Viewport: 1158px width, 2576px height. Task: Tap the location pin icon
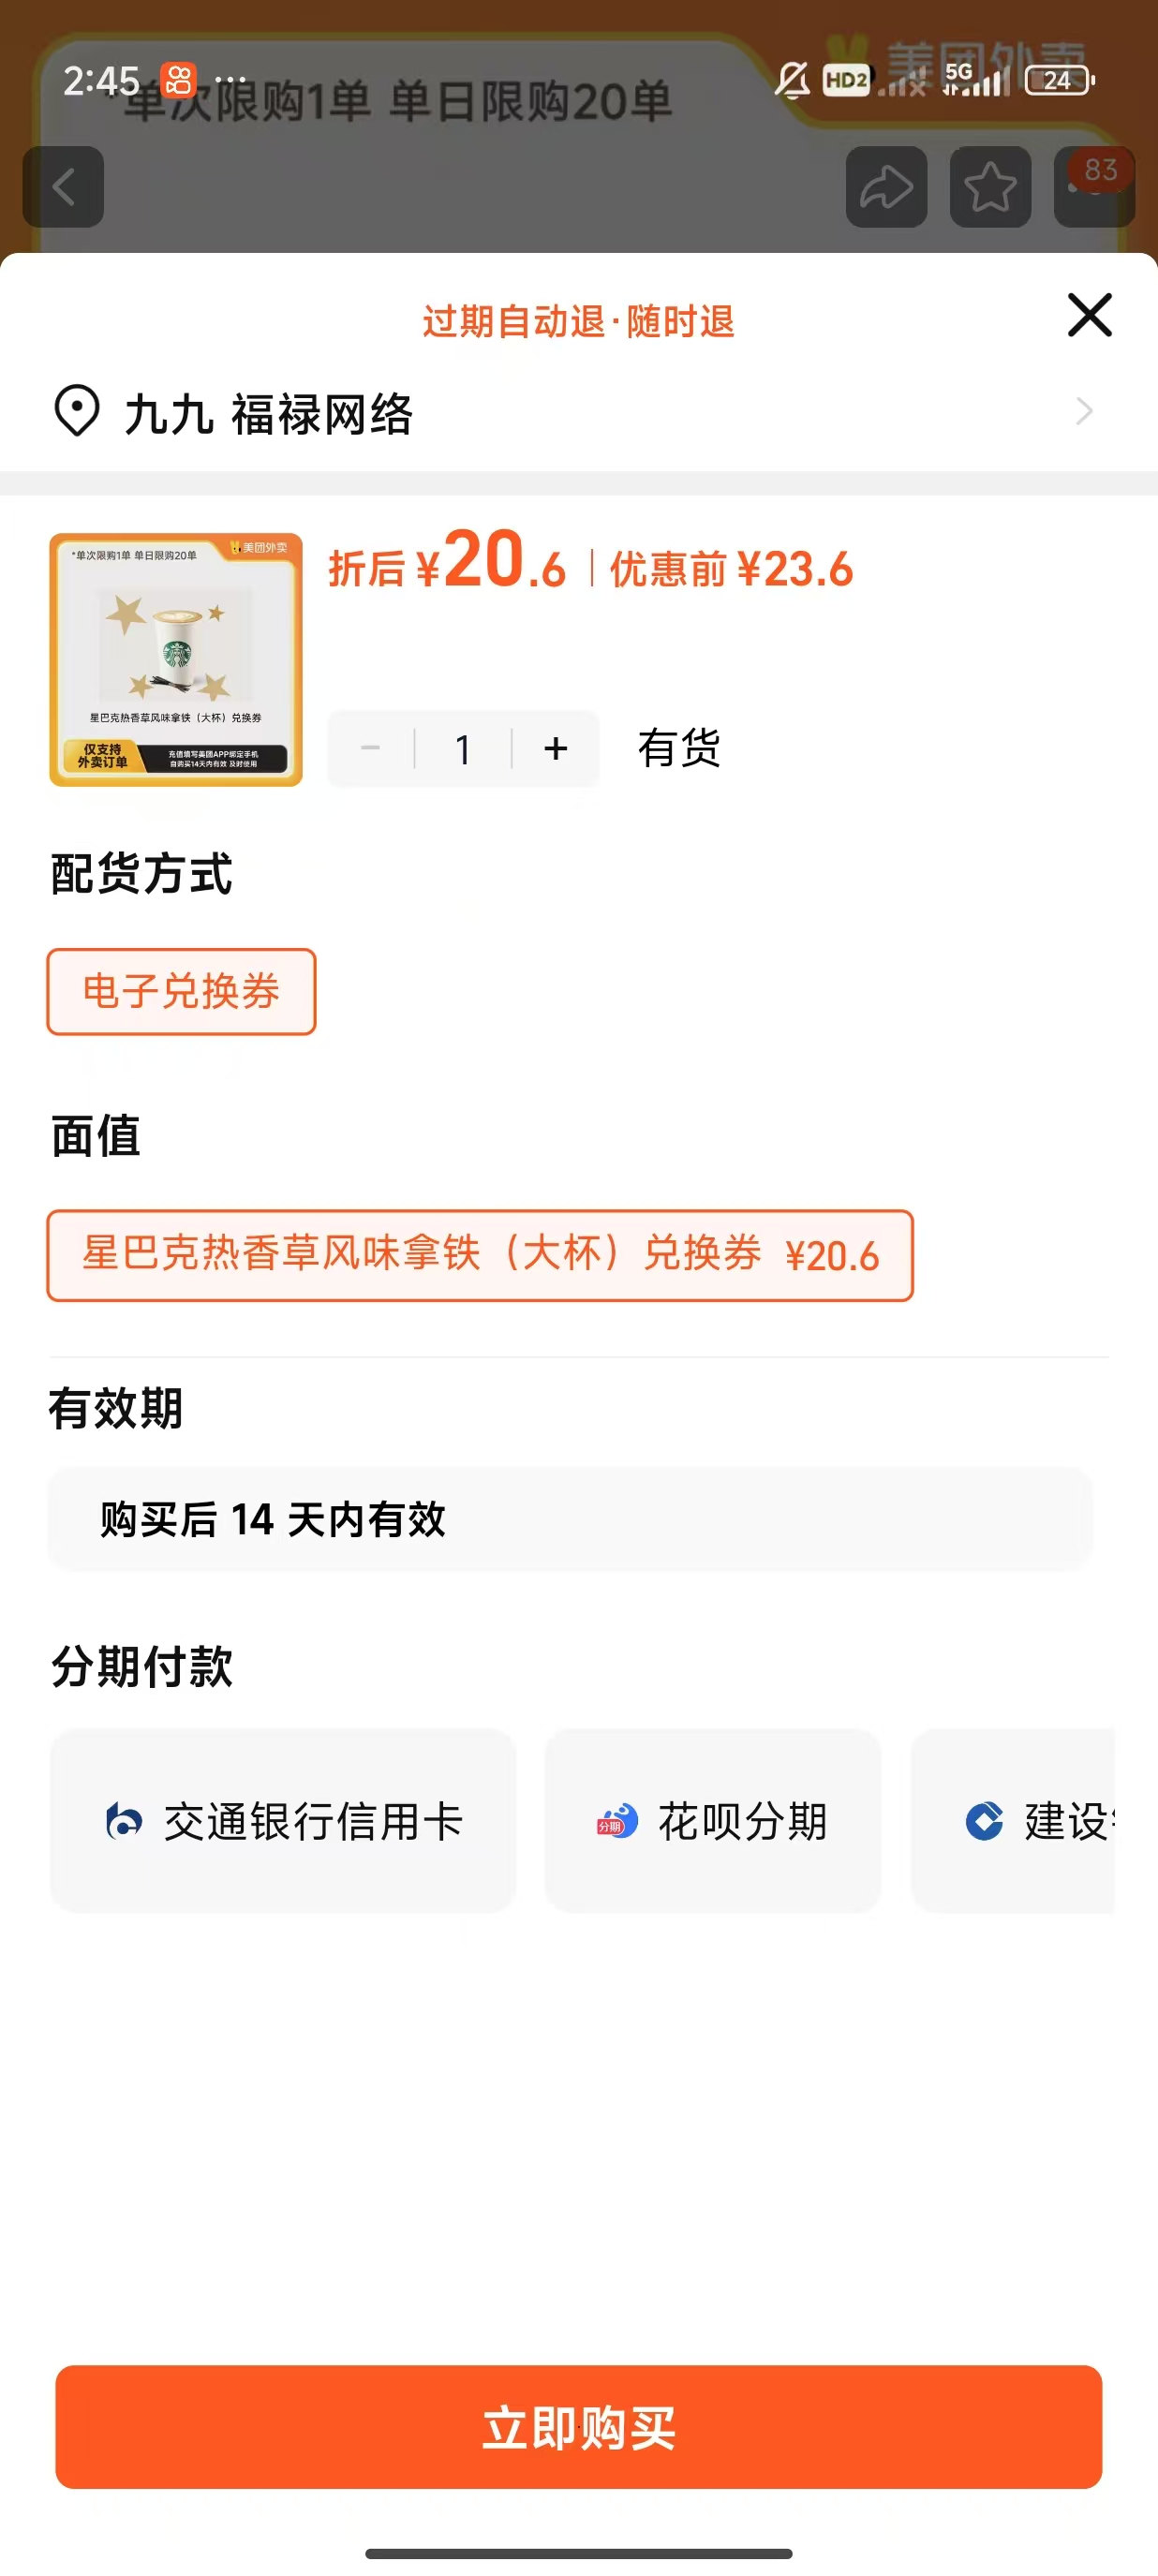[76, 411]
